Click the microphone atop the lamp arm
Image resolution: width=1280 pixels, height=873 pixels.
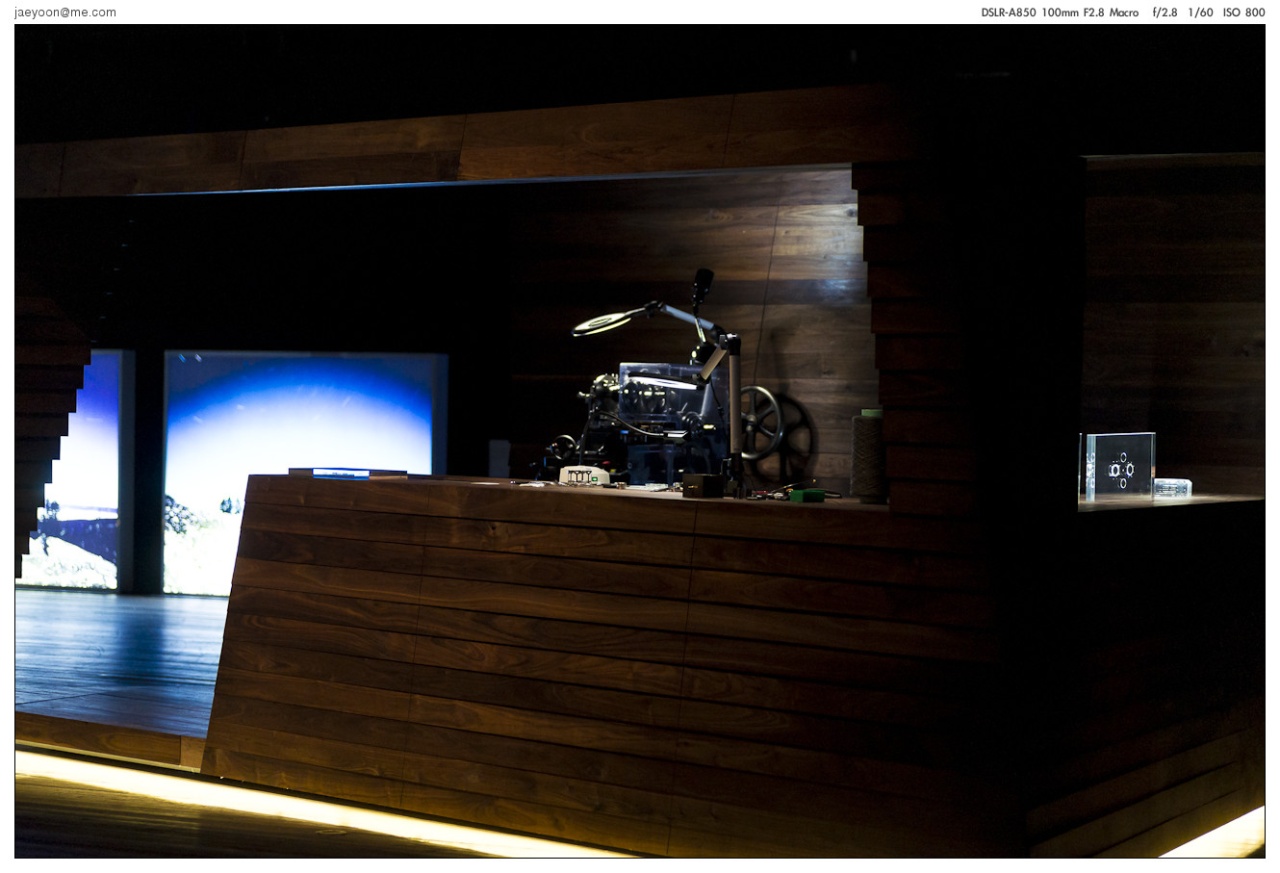tap(702, 286)
